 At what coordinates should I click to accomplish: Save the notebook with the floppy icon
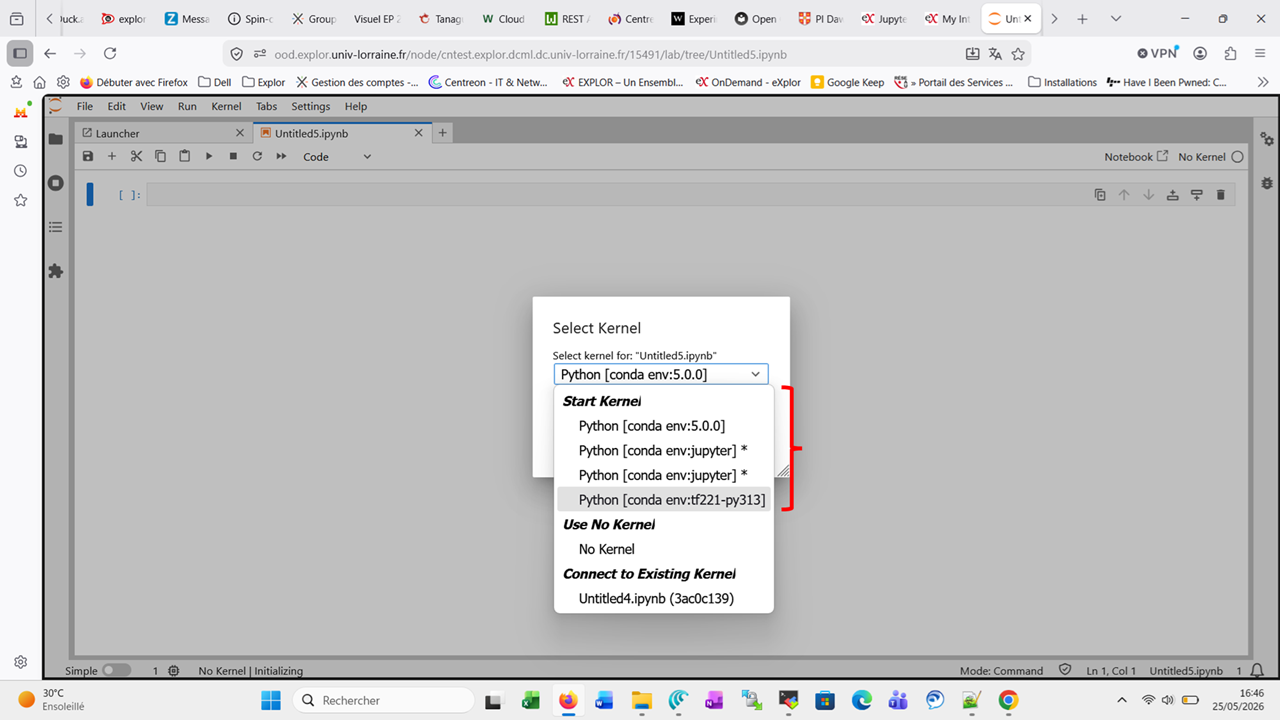pyautogui.click(x=88, y=156)
